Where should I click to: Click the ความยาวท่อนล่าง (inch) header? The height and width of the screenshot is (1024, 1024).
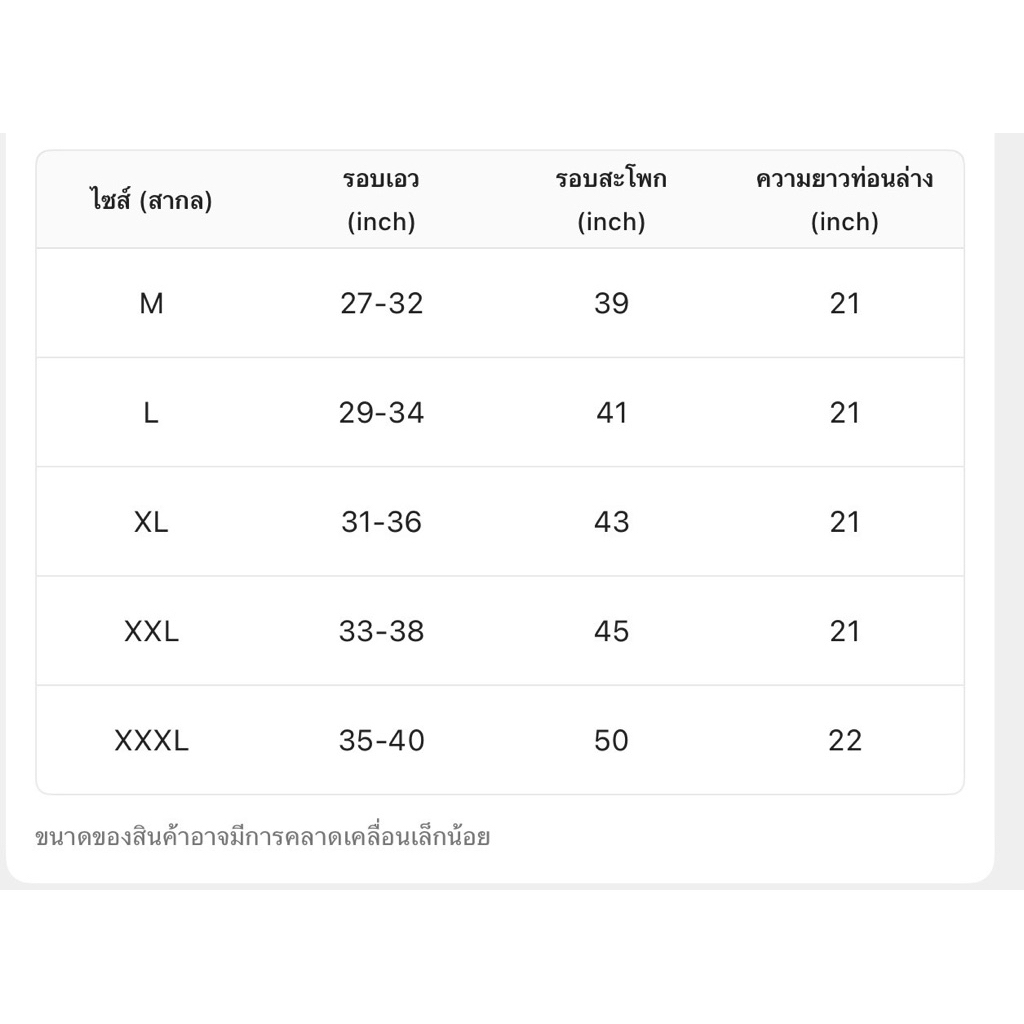coord(844,200)
